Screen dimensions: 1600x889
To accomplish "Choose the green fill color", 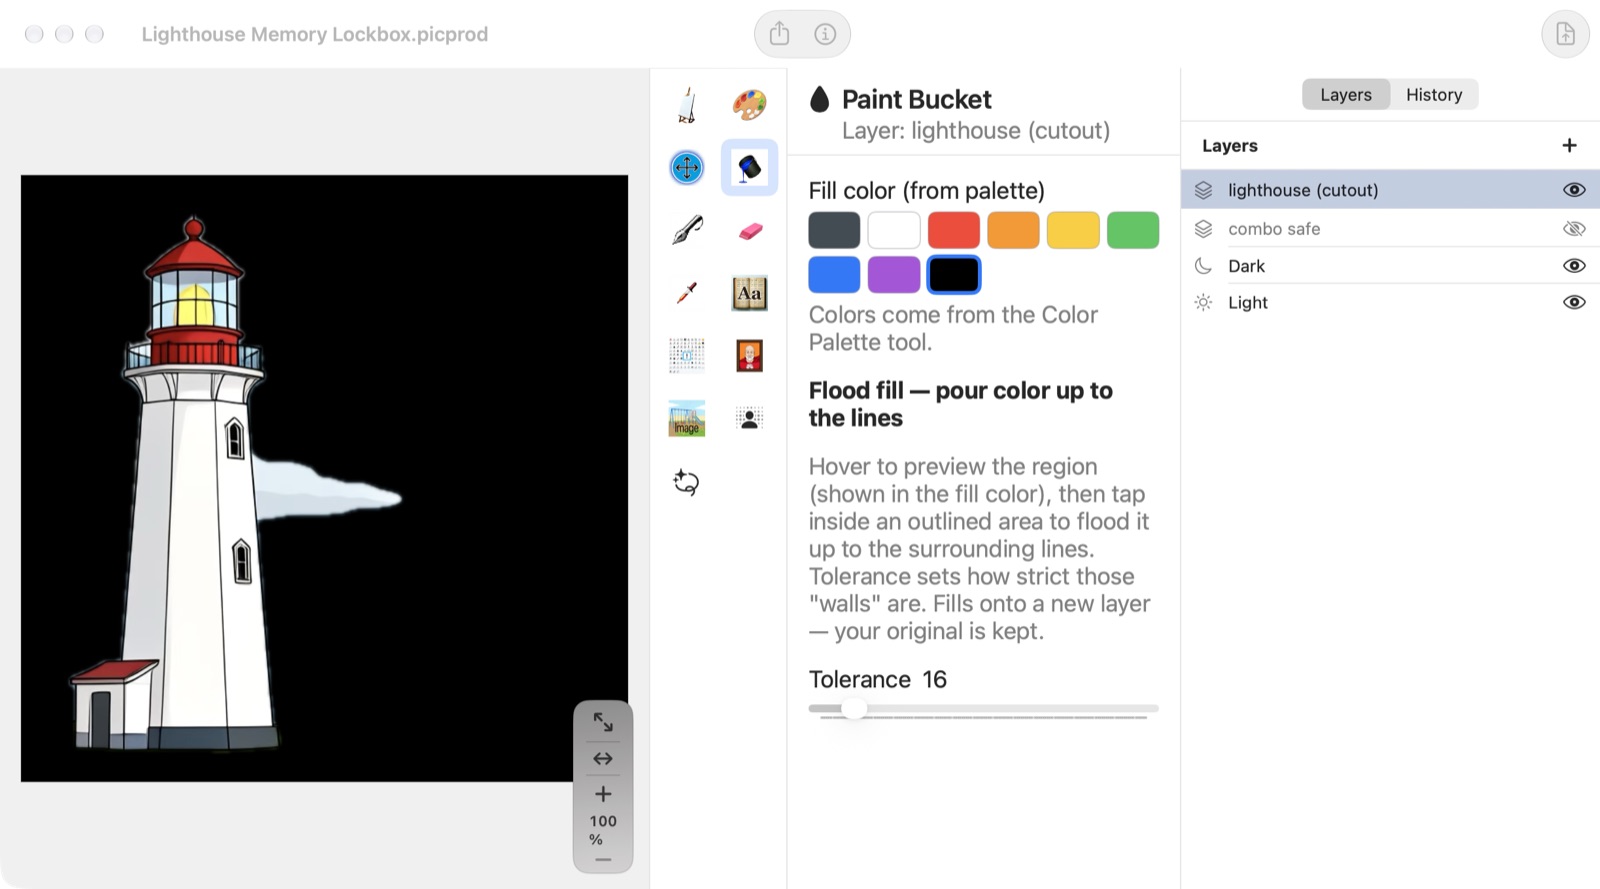I will pos(1133,230).
